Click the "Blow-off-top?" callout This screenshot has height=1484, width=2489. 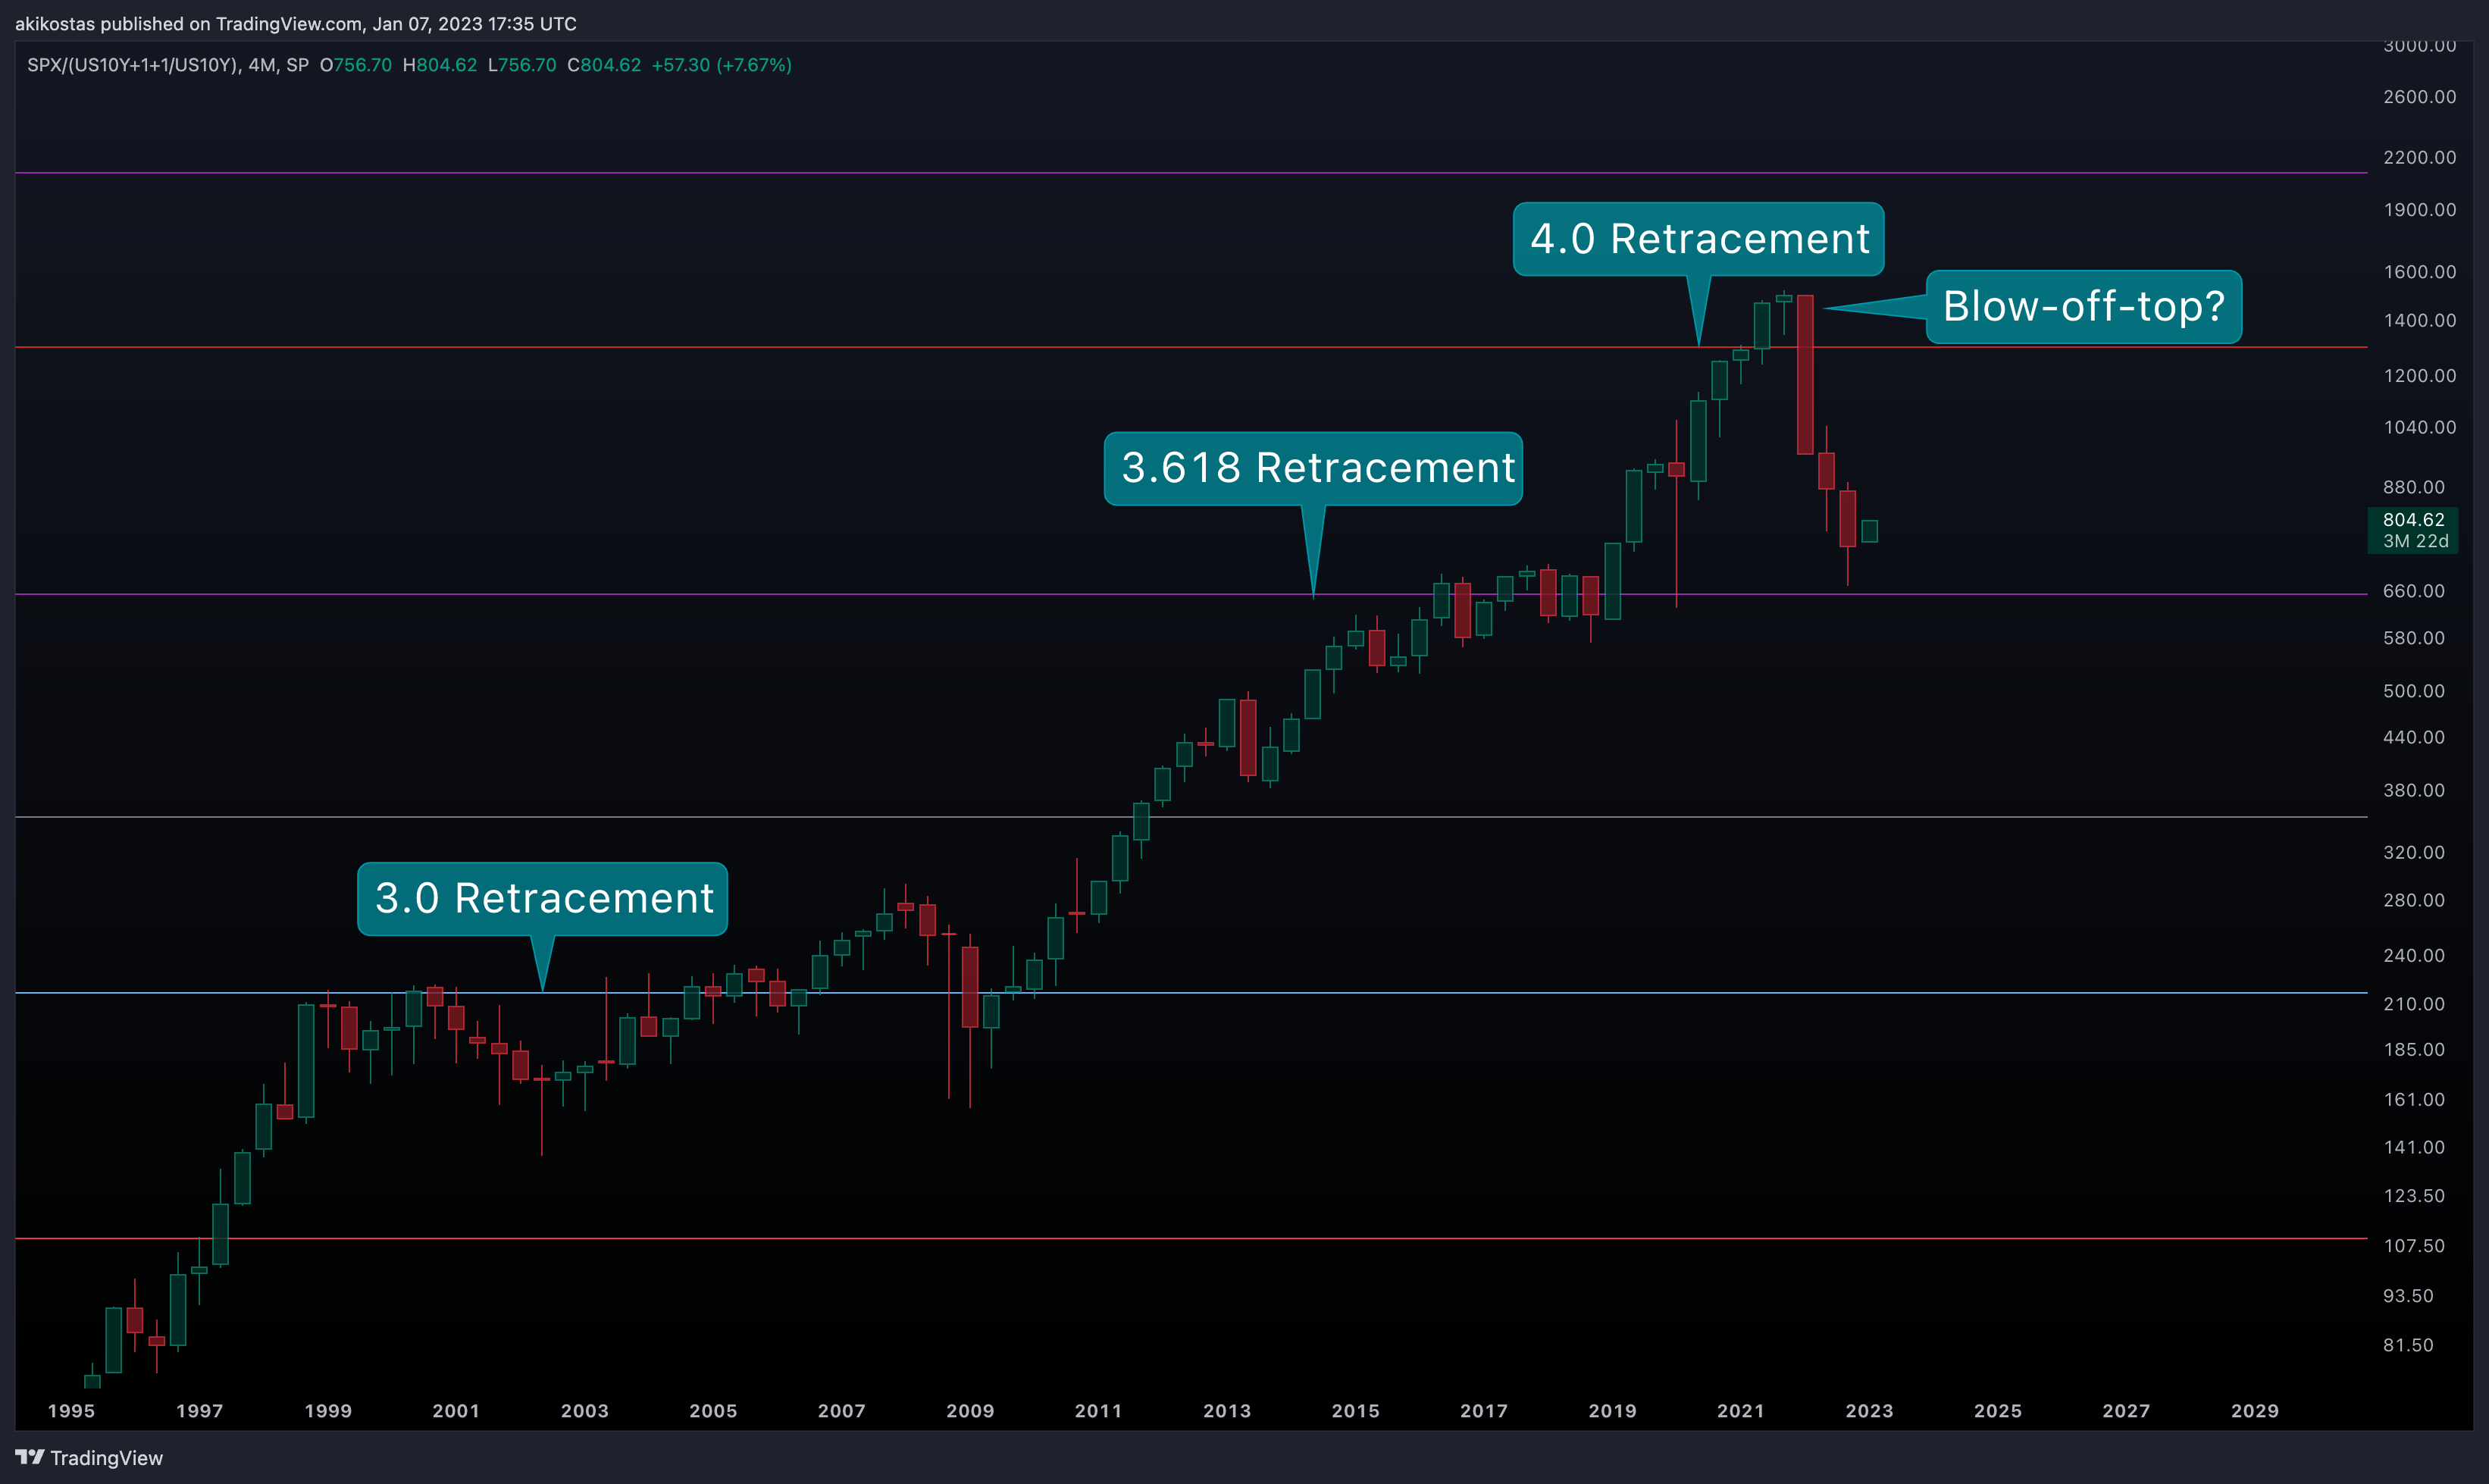pyautogui.click(x=2084, y=307)
